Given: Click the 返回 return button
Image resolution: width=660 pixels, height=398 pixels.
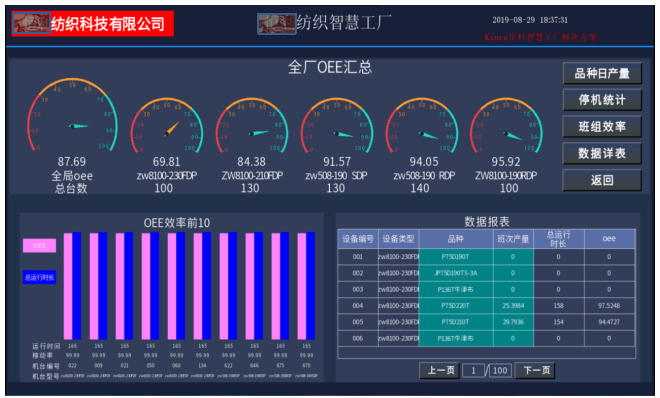Looking at the screenshot, I should (602, 180).
